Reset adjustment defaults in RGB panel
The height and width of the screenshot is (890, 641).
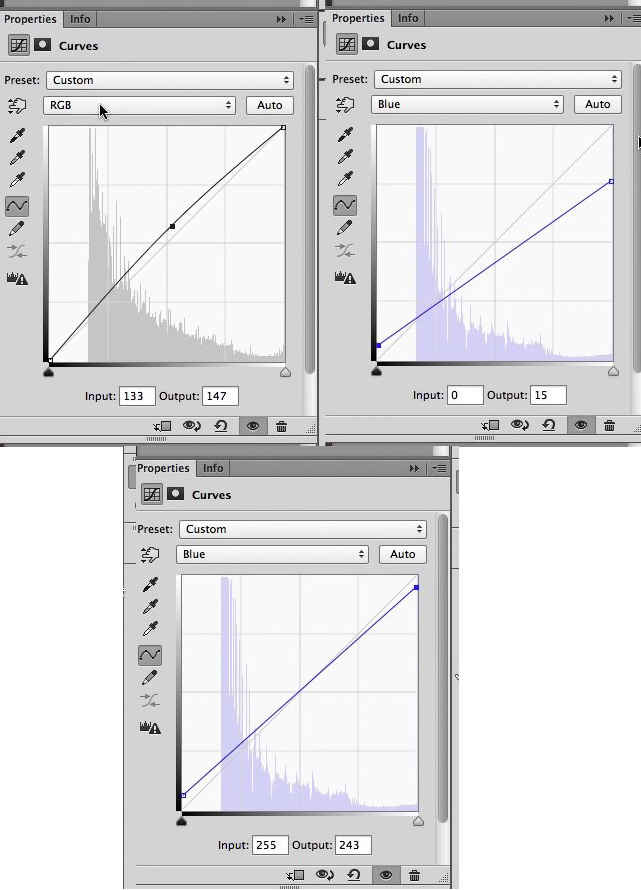pos(221,426)
